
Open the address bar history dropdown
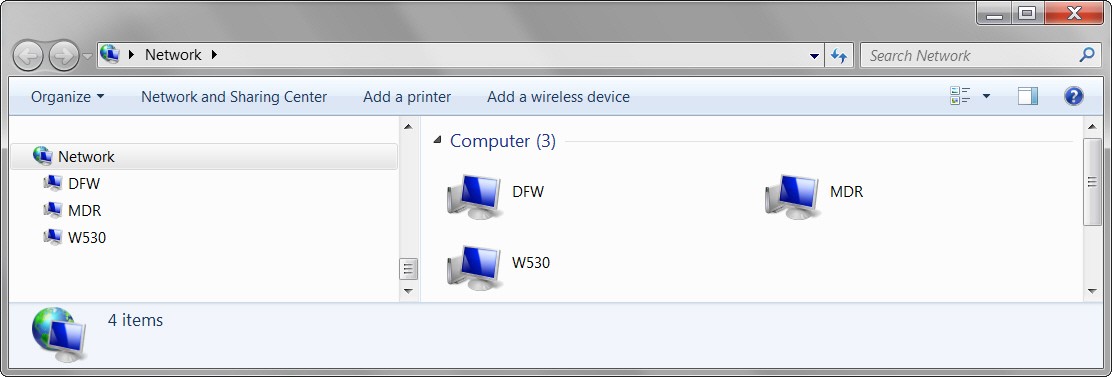(814, 56)
